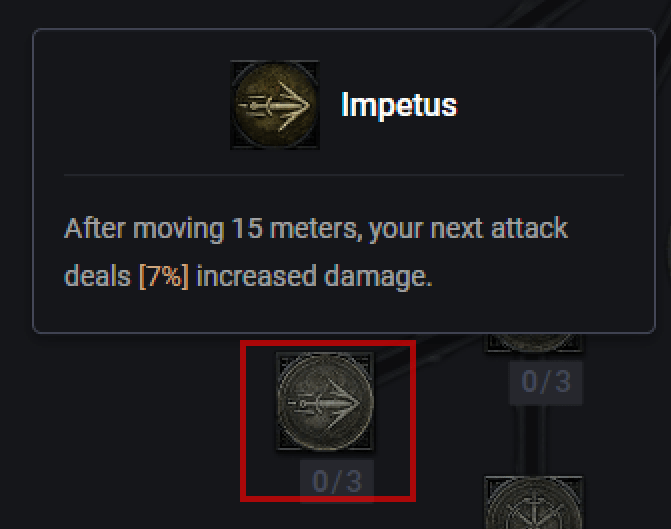The height and width of the screenshot is (529, 671).
Task: Click the Impetus arrow skill node
Action: [x=325, y=402]
